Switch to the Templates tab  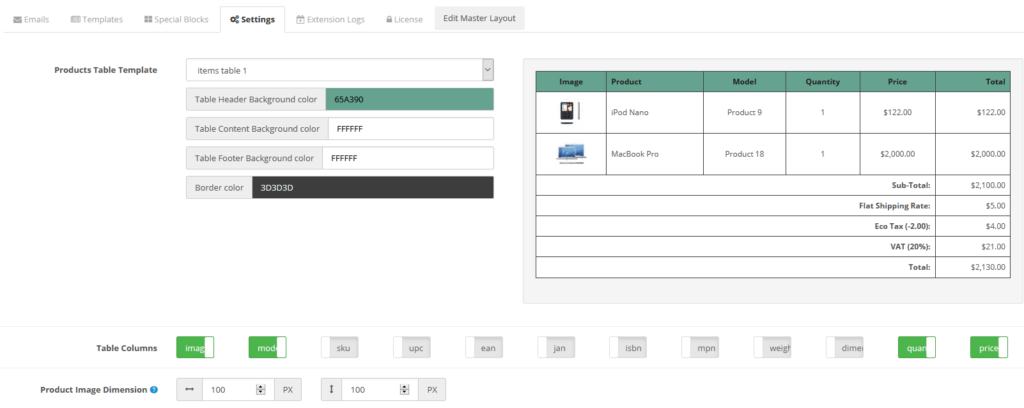pos(97,20)
